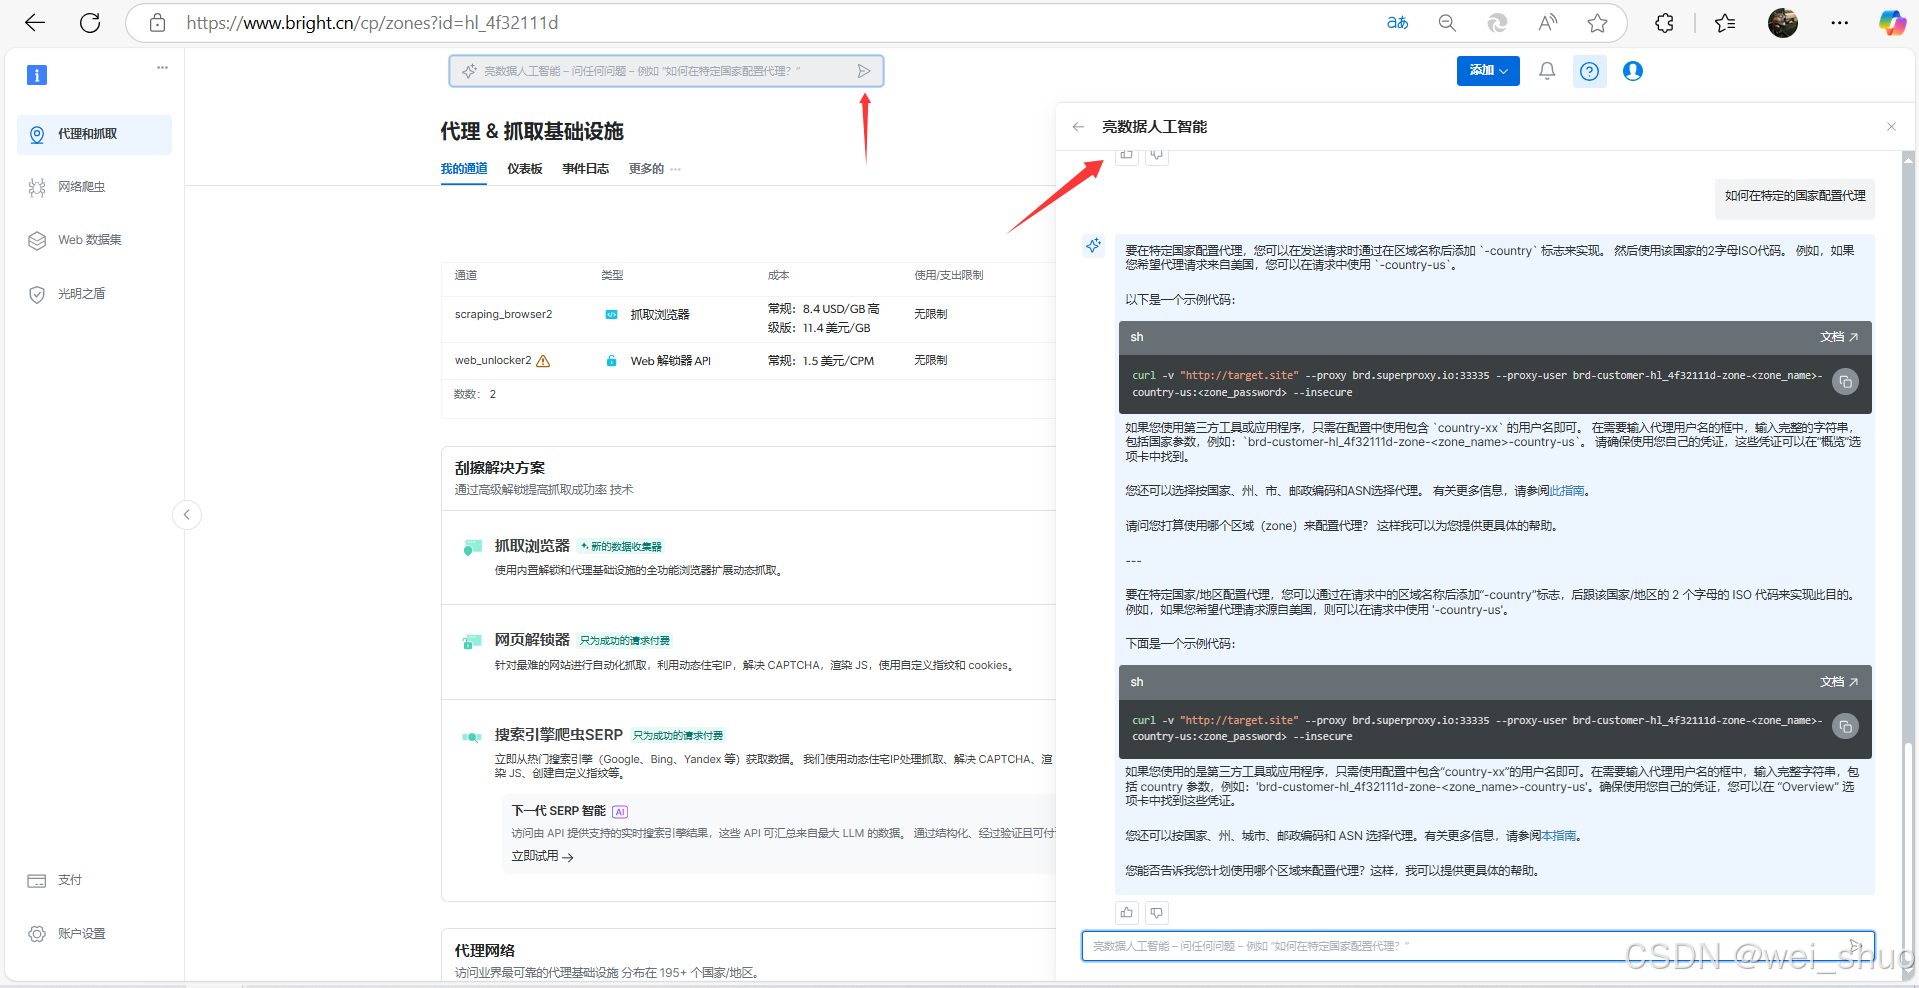Click the site info lock icon

click(157, 23)
